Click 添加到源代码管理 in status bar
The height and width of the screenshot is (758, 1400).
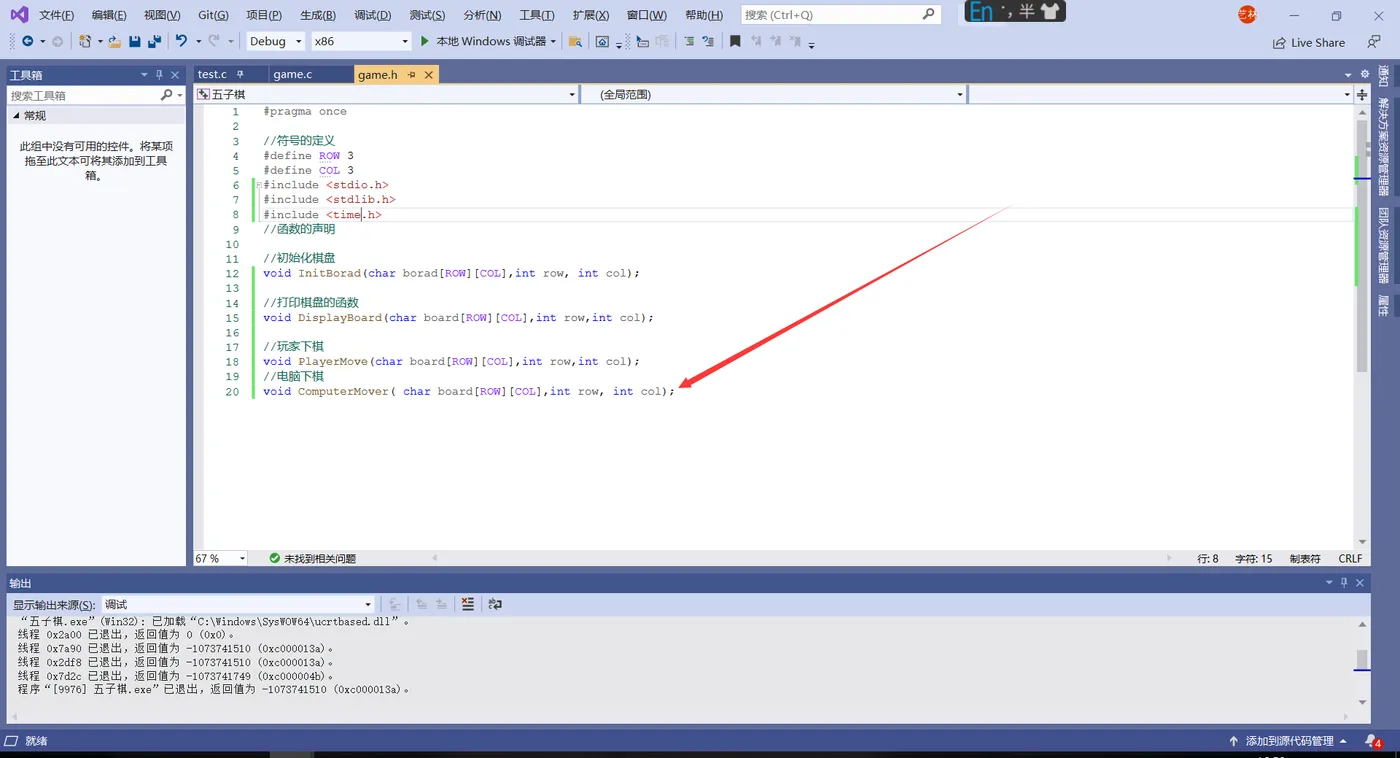coord(1289,741)
